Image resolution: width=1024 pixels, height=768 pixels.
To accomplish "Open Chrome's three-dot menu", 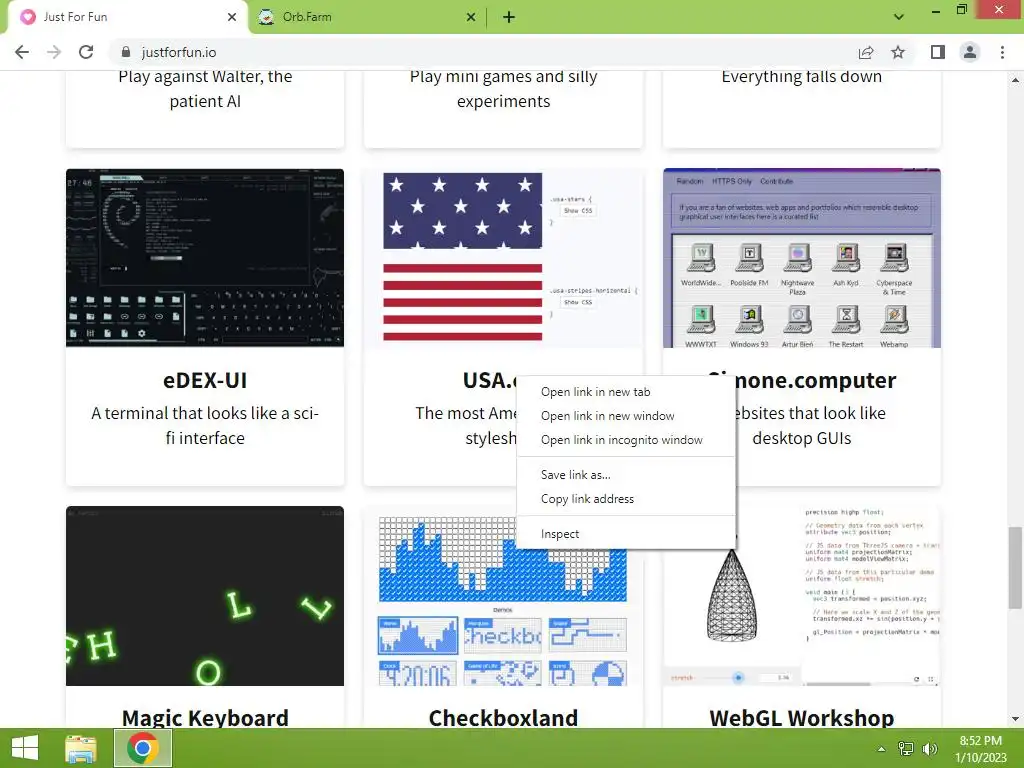I will coord(1002,52).
